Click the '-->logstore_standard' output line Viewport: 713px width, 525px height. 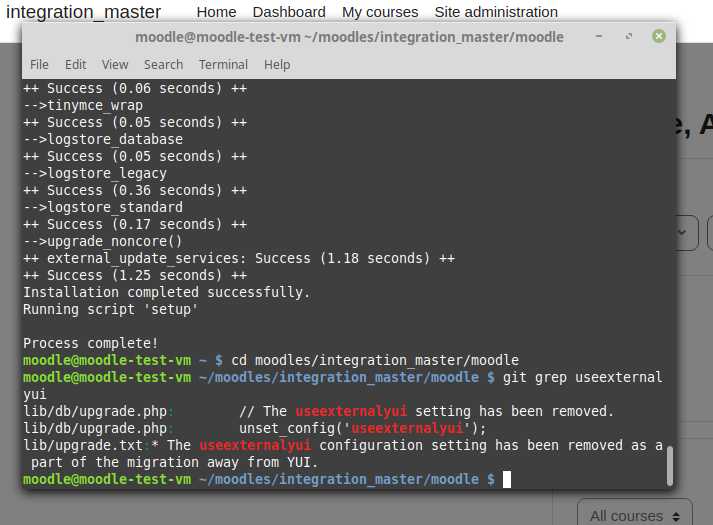tap(103, 207)
